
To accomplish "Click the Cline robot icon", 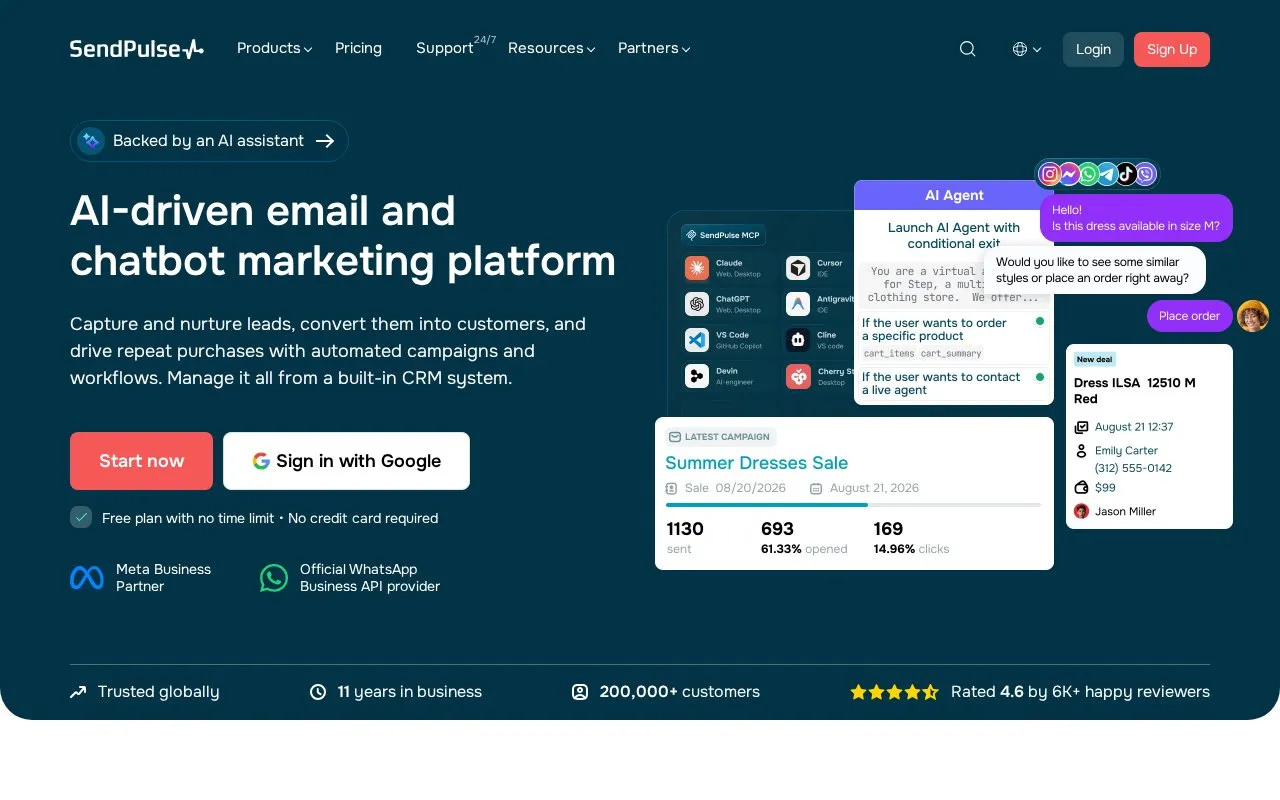I will pos(798,340).
